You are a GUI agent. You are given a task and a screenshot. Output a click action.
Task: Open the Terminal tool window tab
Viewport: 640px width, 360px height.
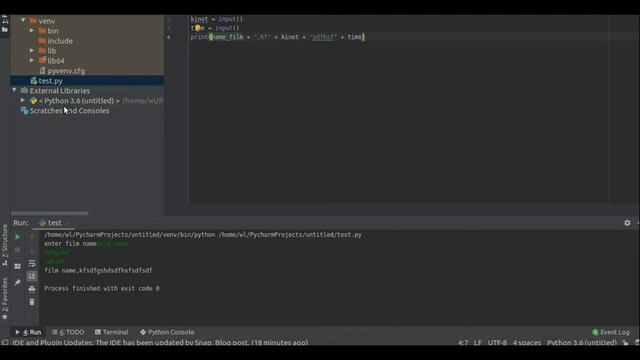[x=111, y=332]
